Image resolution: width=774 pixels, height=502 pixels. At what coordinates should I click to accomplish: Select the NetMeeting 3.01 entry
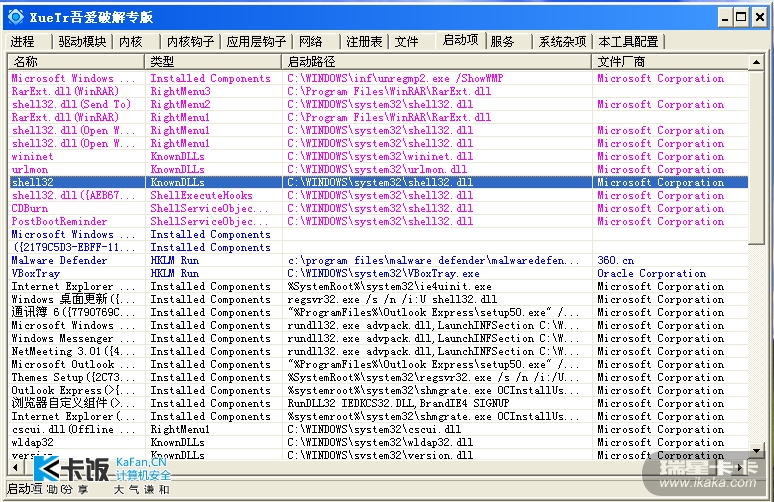378,351
